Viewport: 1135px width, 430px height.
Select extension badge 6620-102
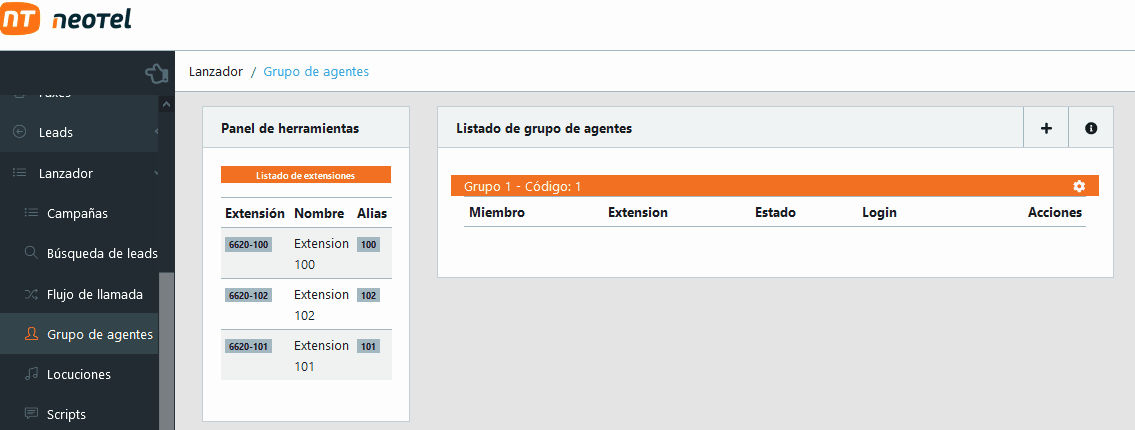248,295
